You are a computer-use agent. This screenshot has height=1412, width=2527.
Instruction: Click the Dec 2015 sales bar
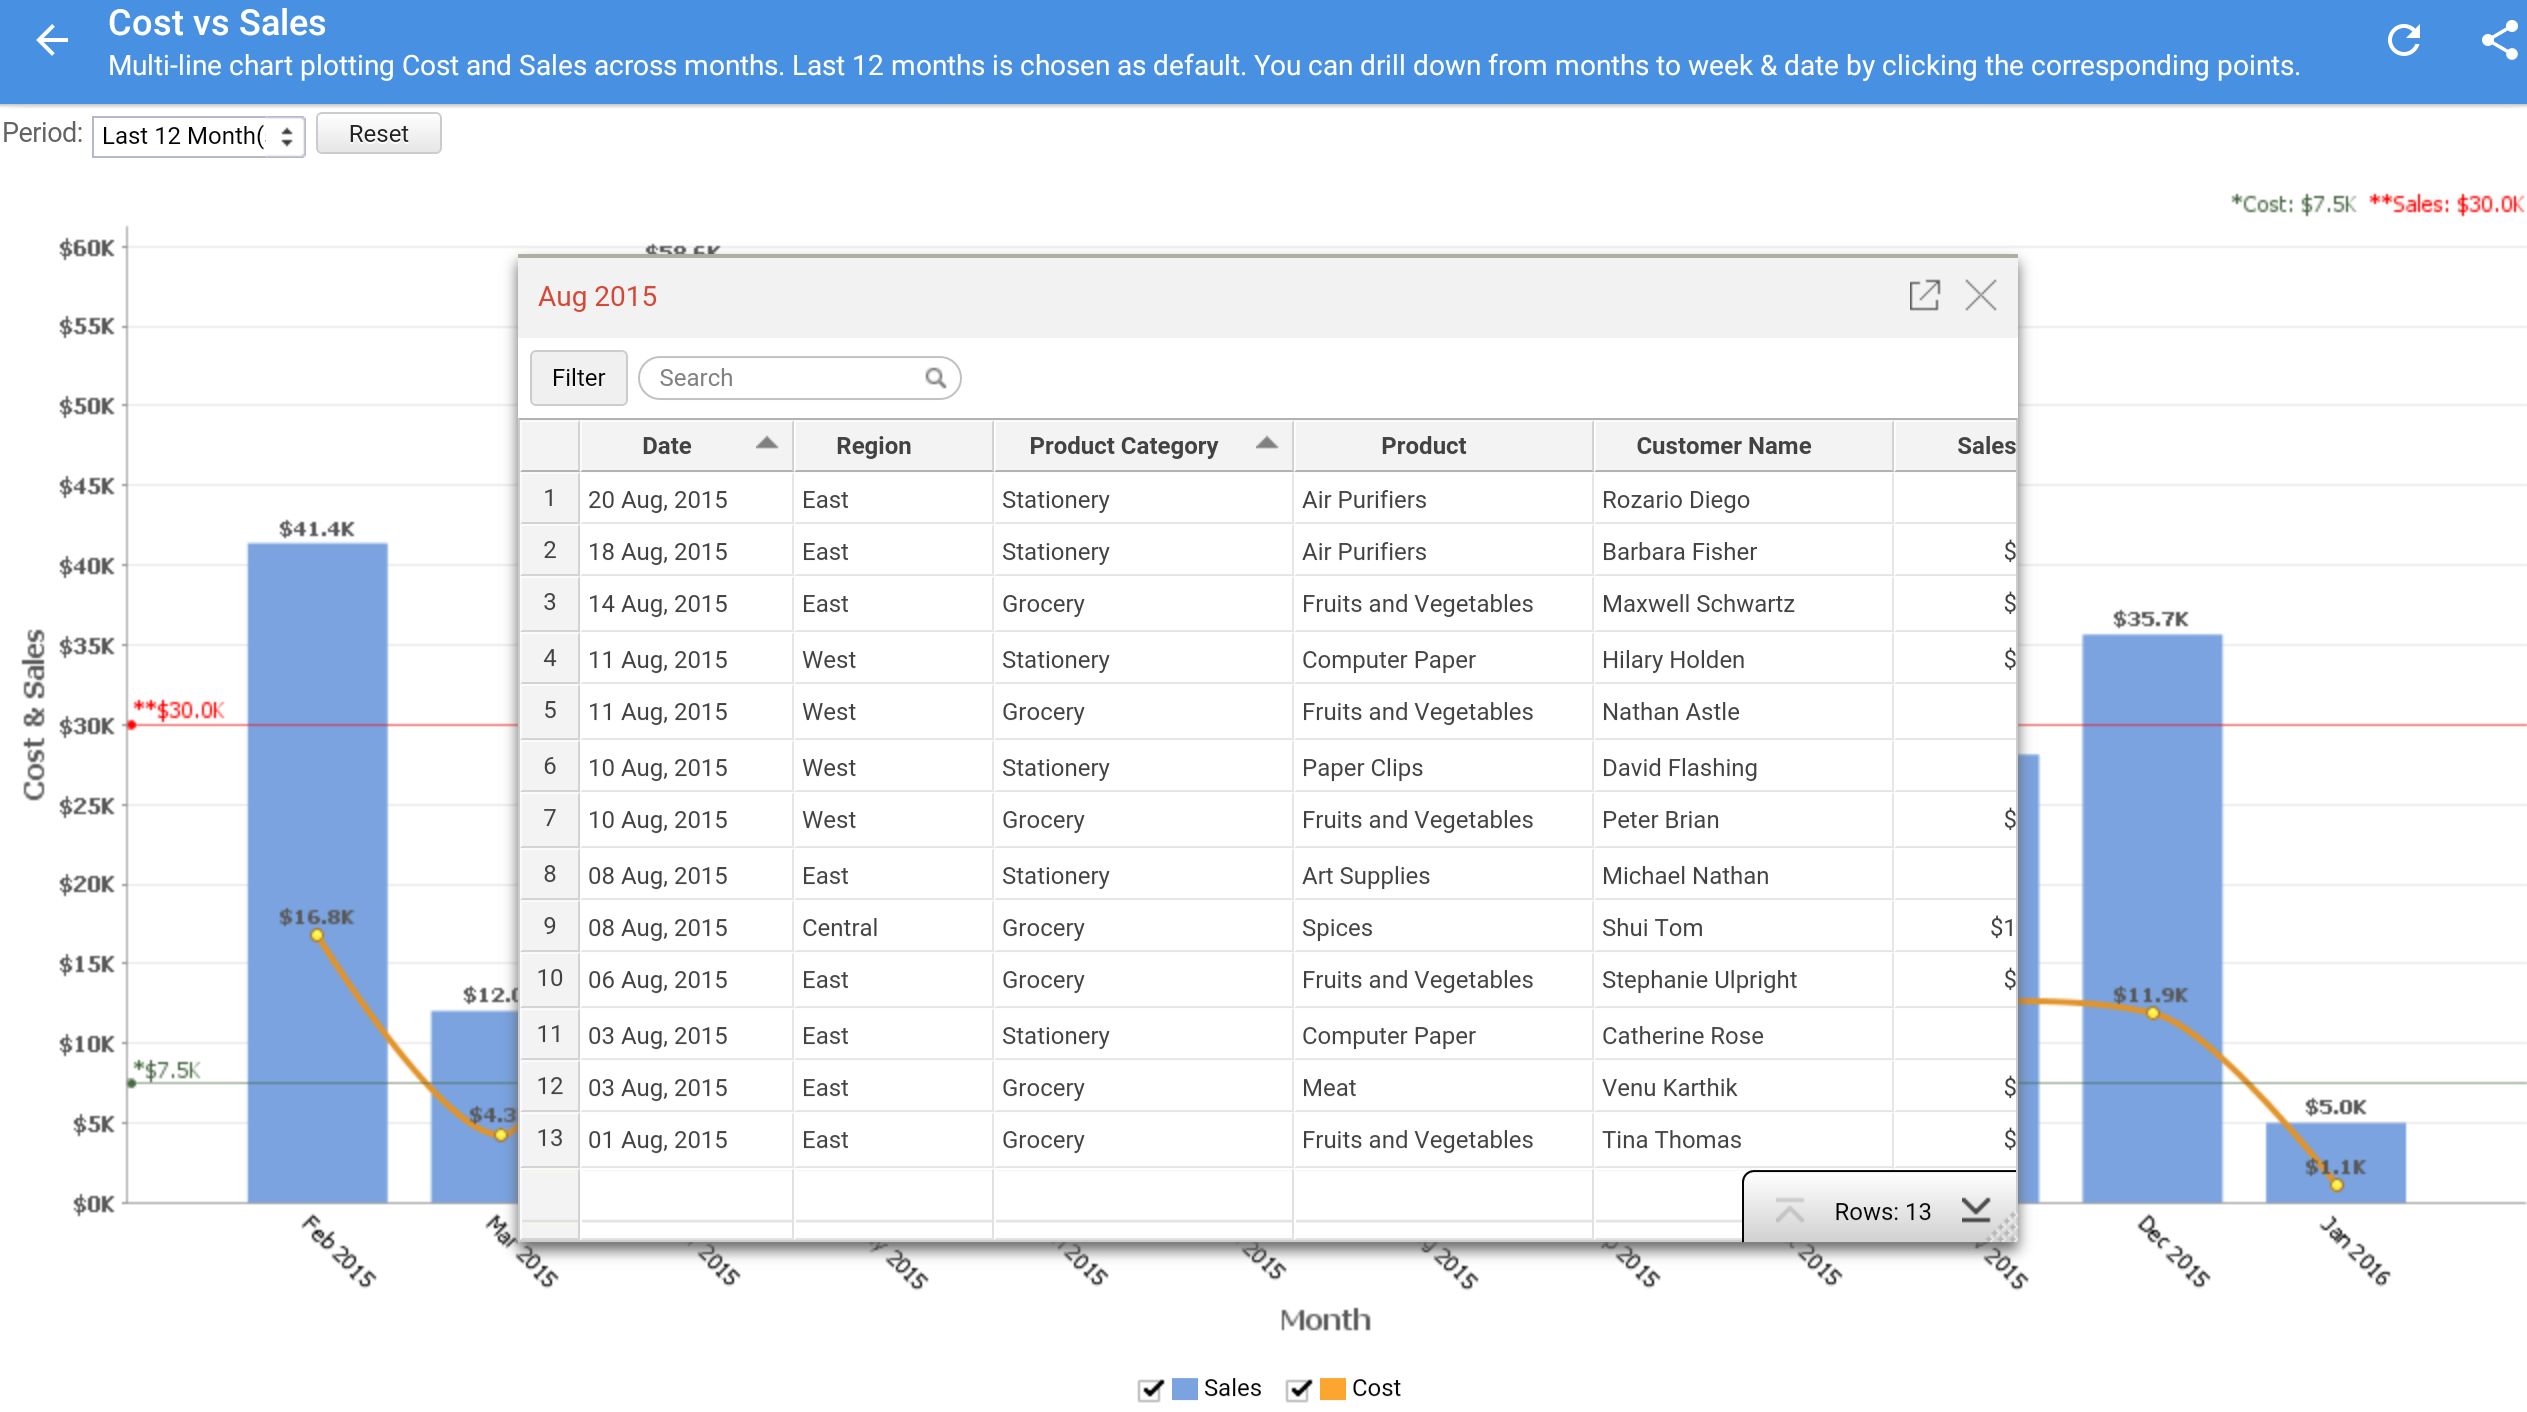pyautogui.click(x=2151, y=850)
